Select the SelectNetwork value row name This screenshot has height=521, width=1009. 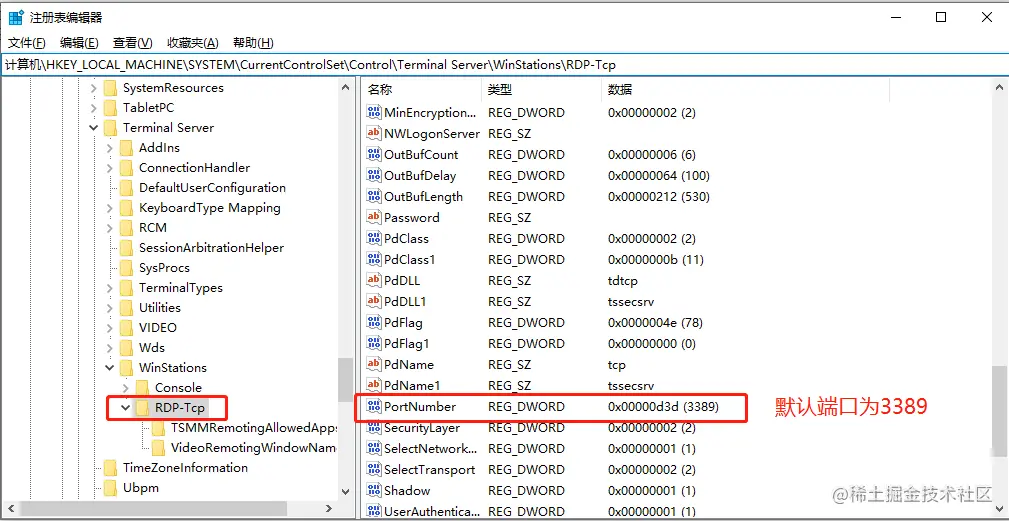tap(430, 448)
